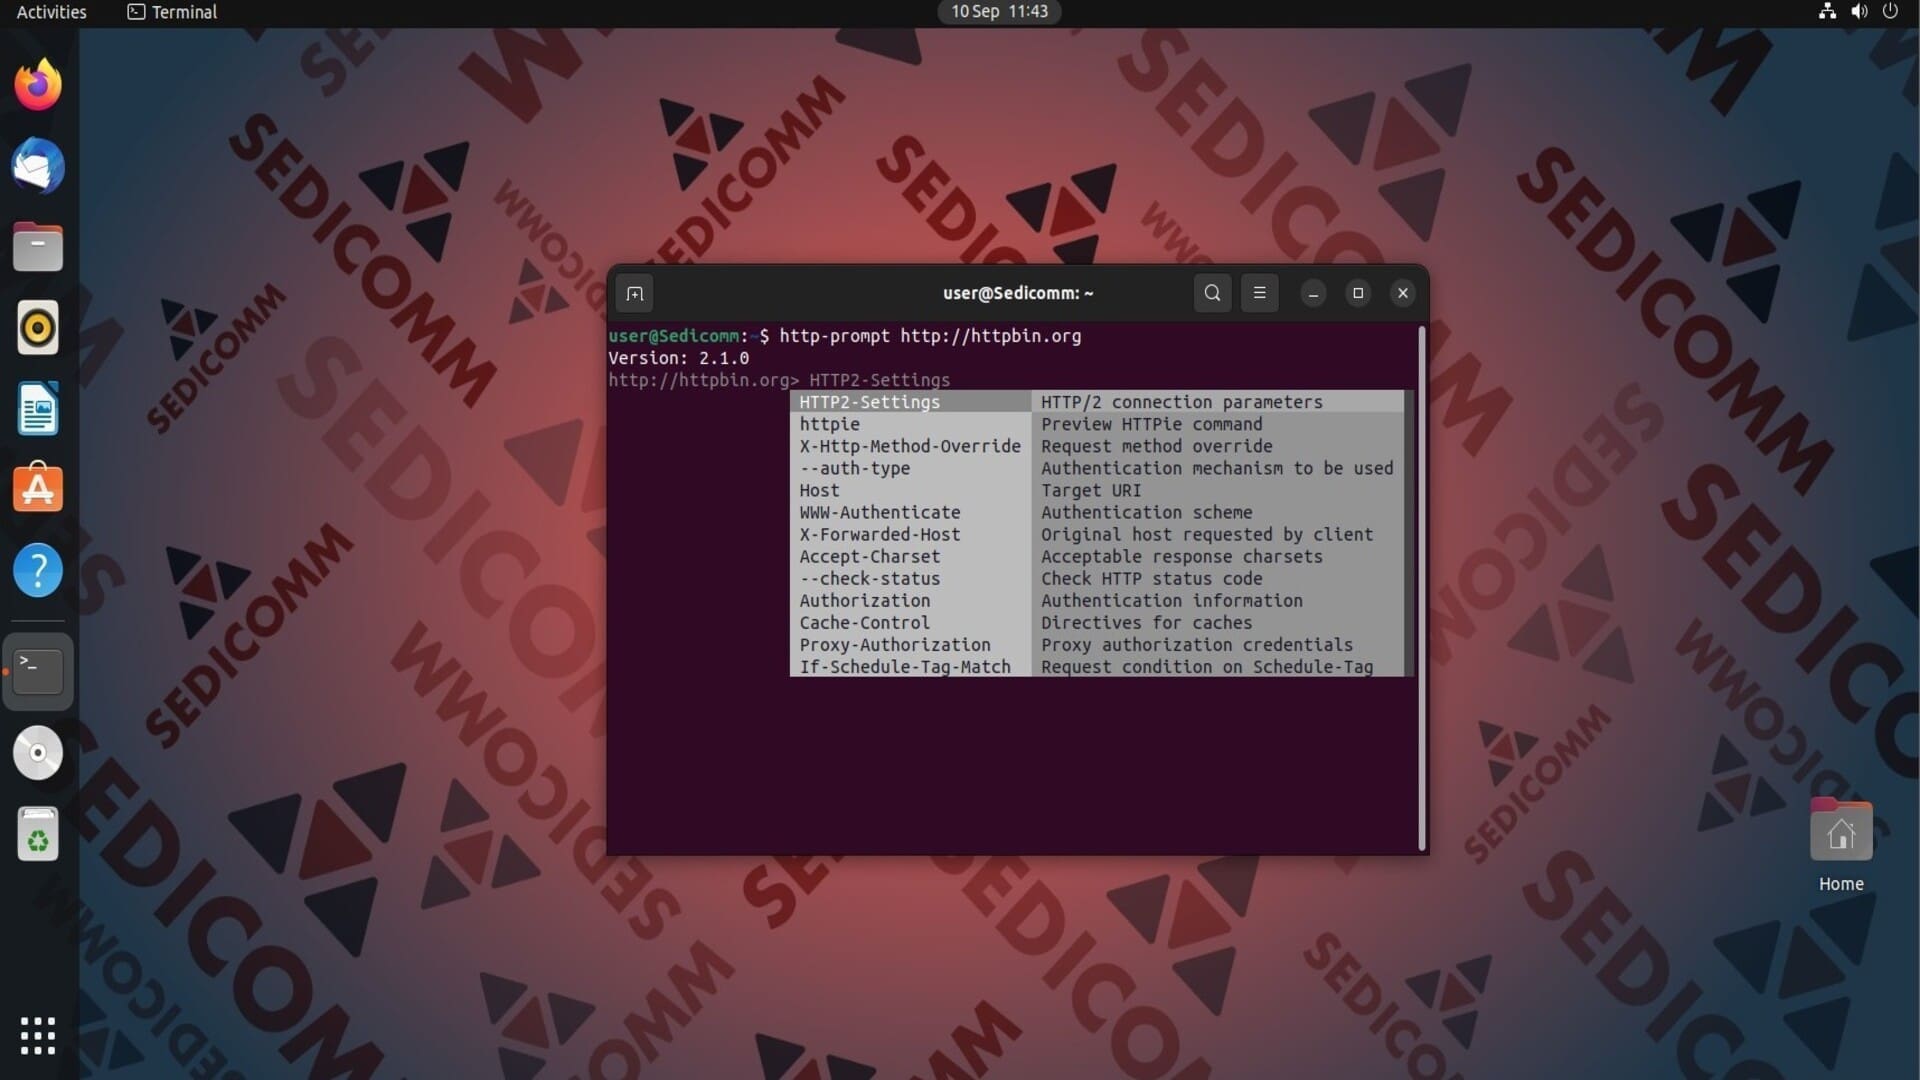The height and width of the screenshot is (1080, 1920).
Task: Click 'Target URI' description
Action: coord(1091,490)
